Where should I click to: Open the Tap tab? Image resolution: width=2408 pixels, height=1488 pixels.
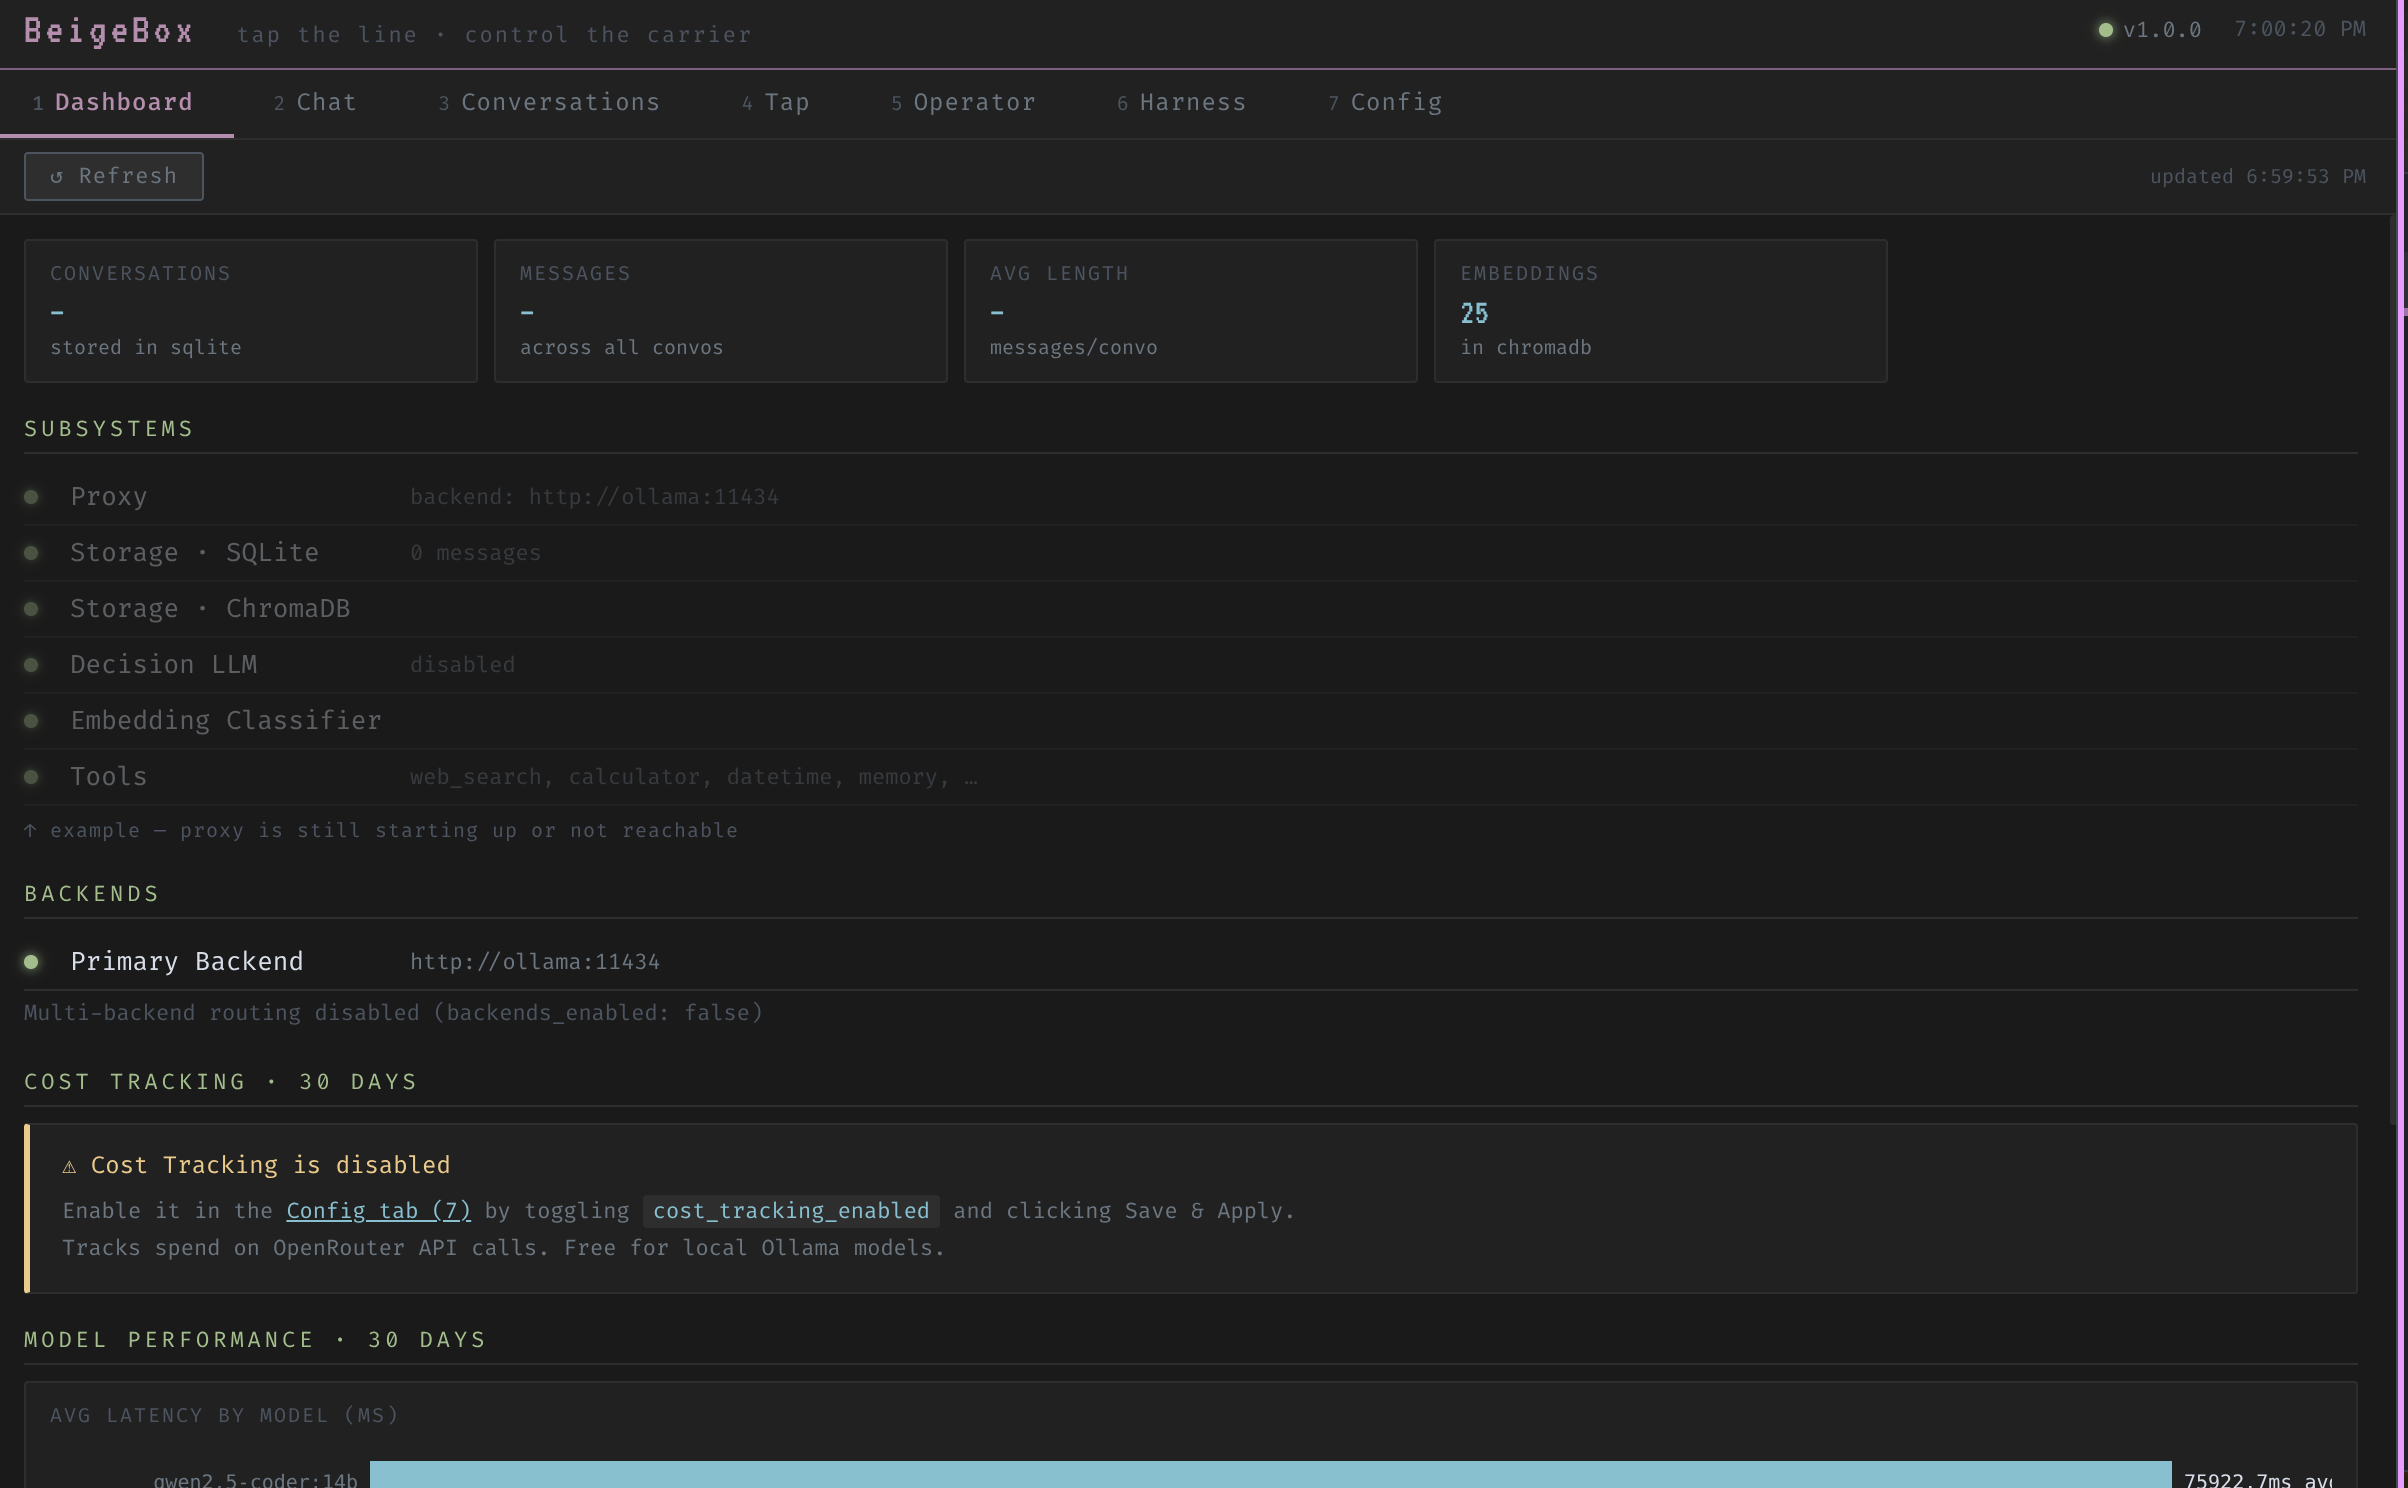tap(776, 103)
